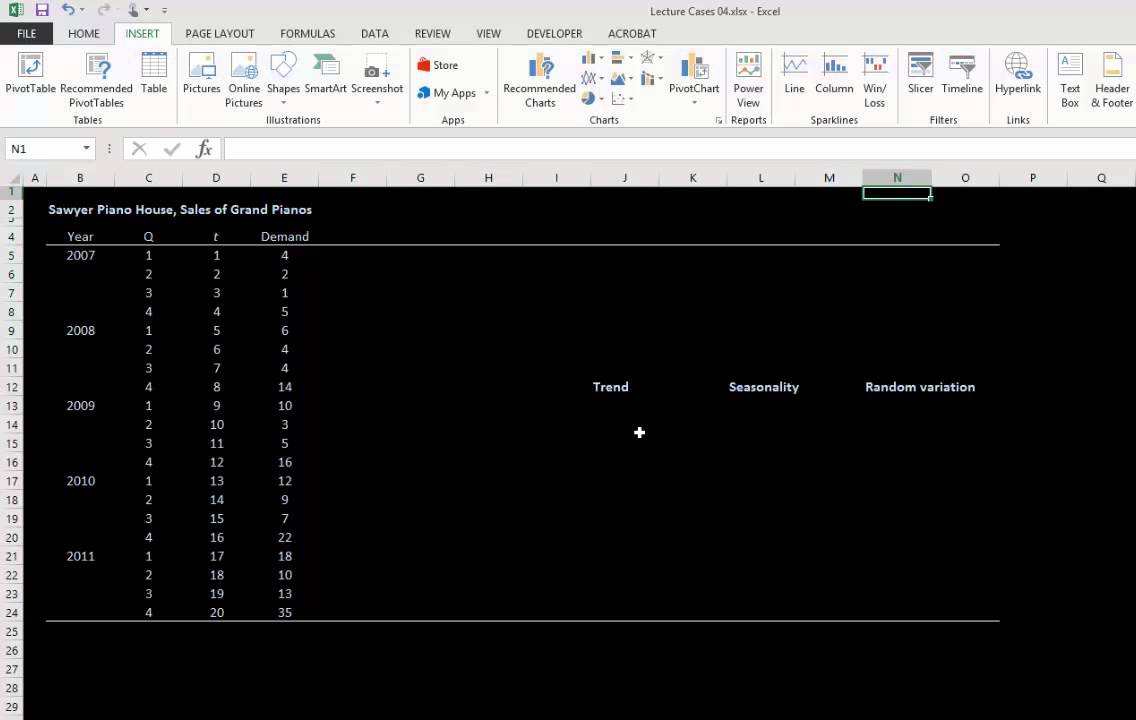Click the Undo arrow icon
The width and height of the screenshot is (1136, 720).
coord(68,9)
